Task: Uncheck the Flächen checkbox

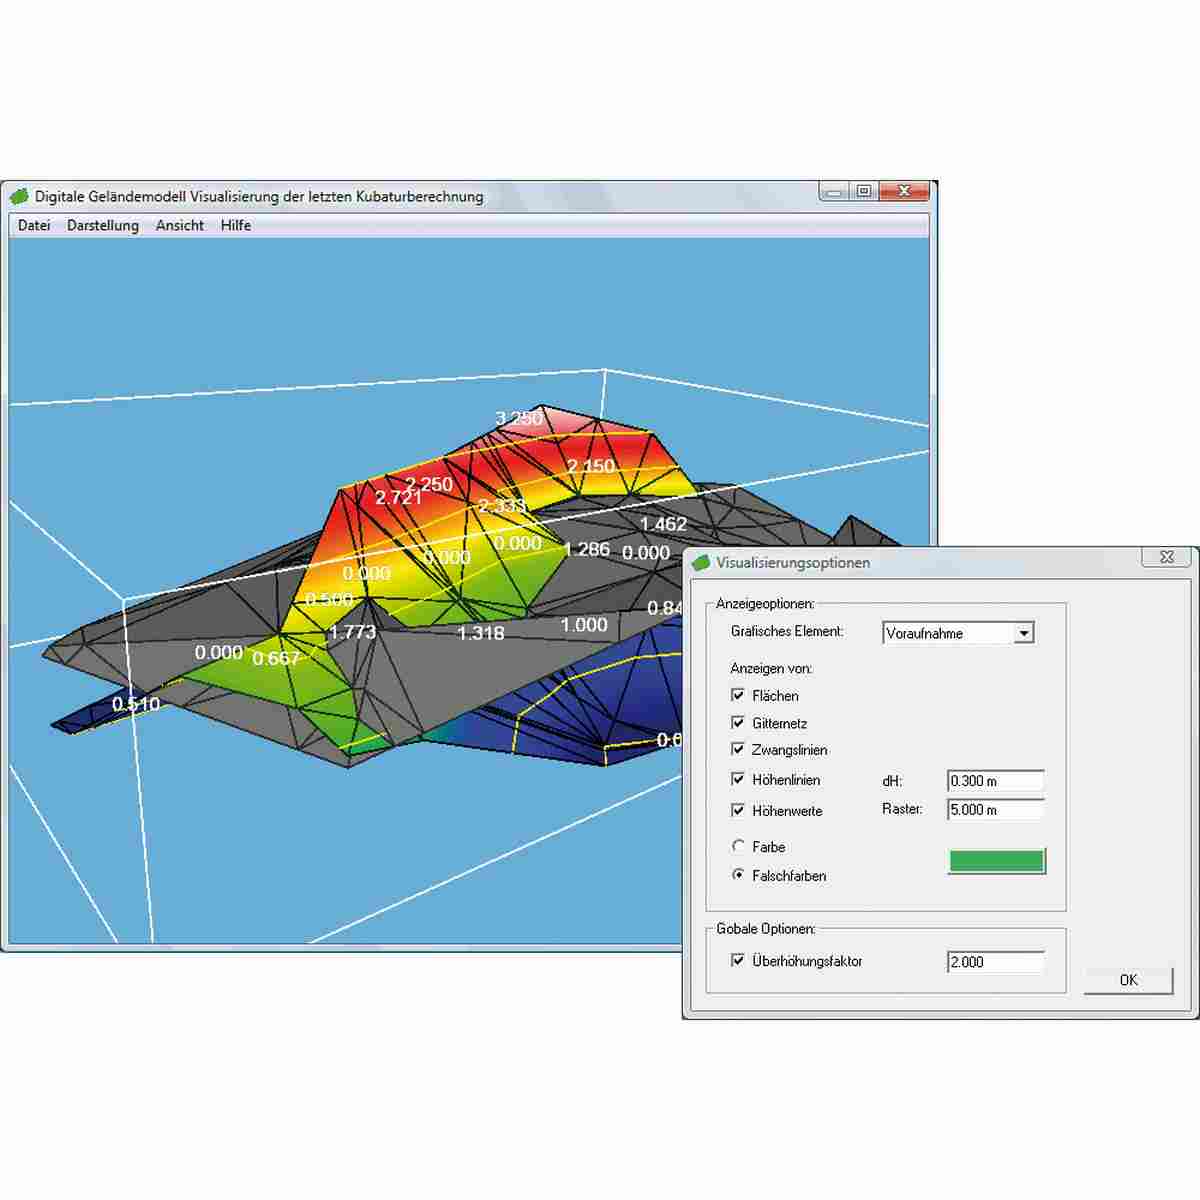Action: pos(738,695)
